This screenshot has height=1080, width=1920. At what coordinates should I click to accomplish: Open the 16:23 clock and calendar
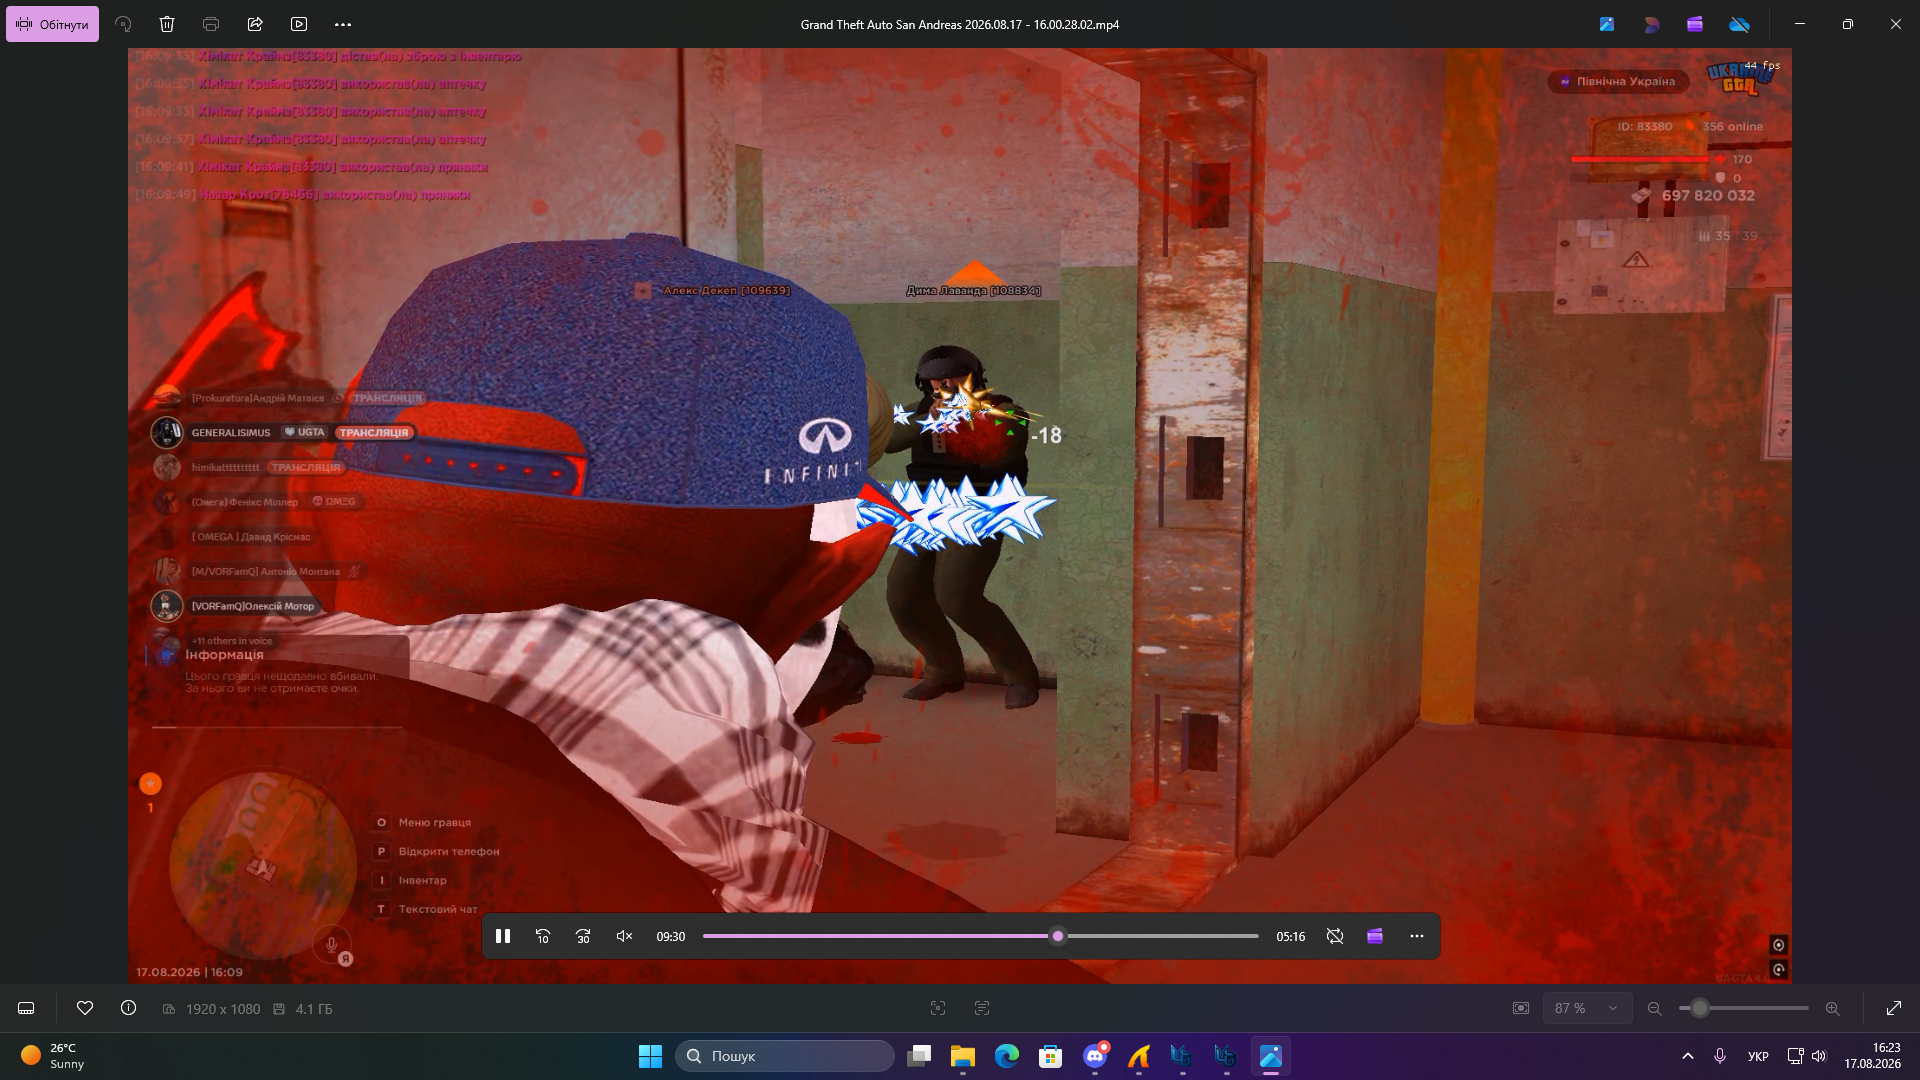pos(1872,1056)
